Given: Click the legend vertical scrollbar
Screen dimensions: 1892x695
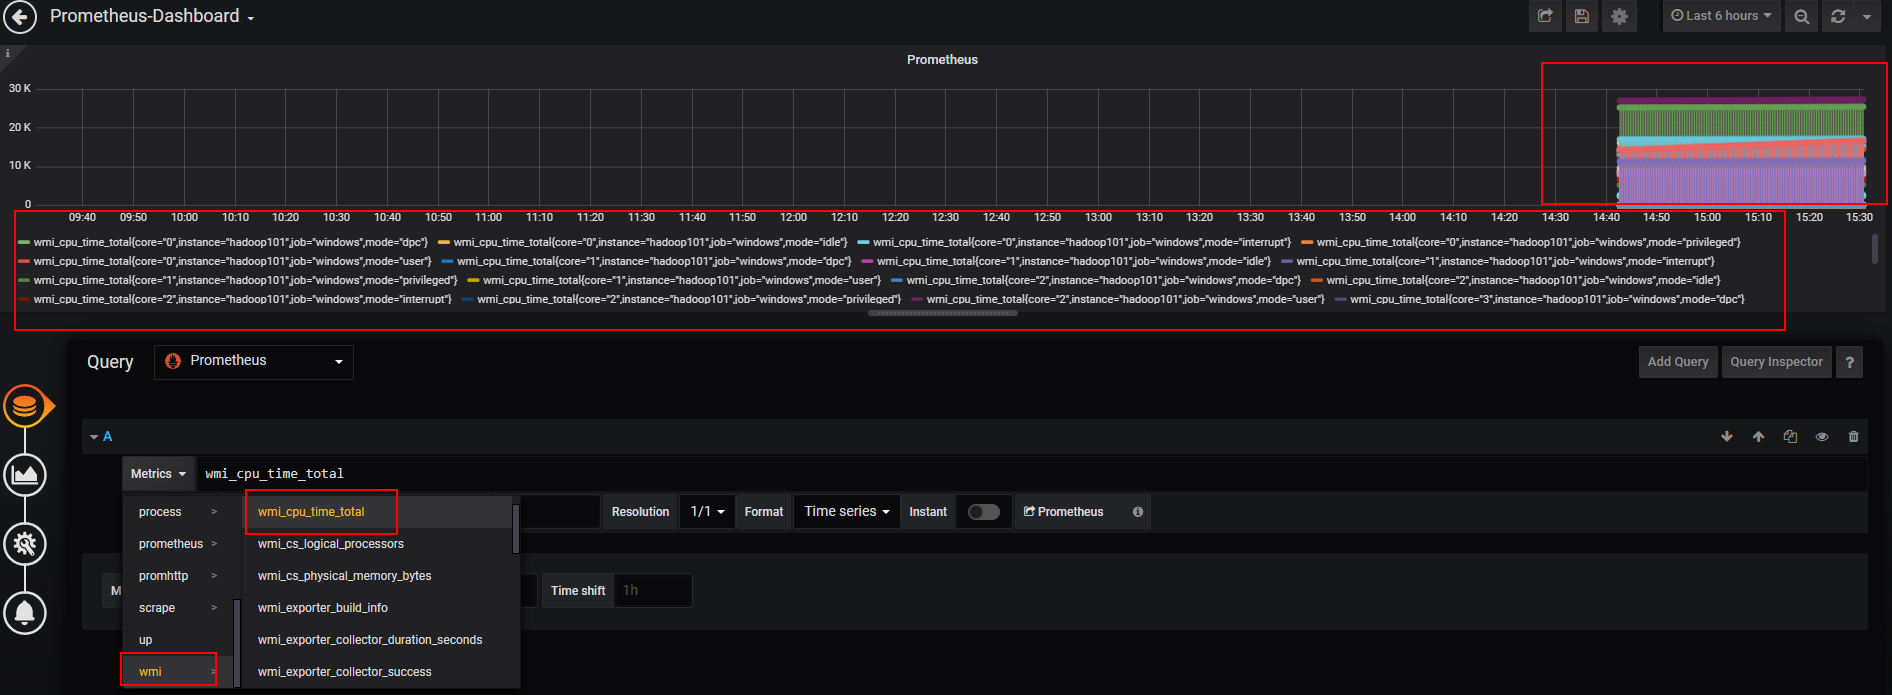Looking at the screenshot, I should [x=1874, y=248].
